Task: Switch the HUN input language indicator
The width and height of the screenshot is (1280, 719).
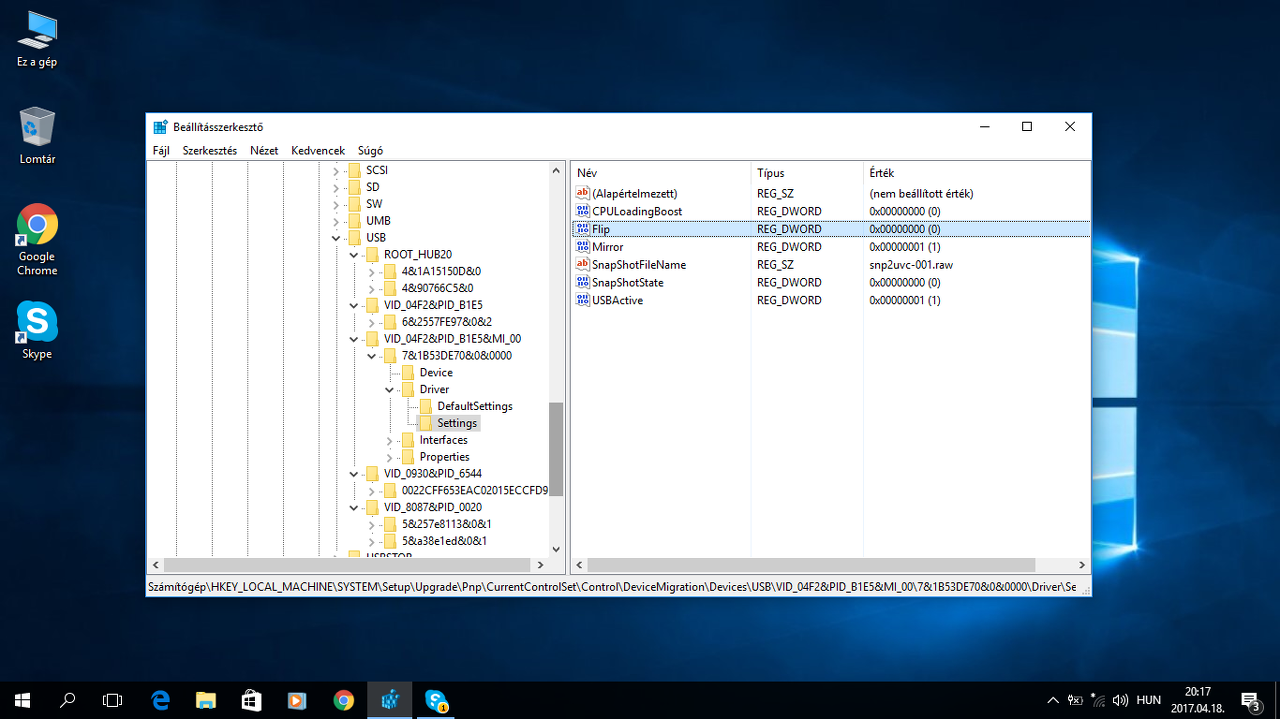Action: coord(1148,700)
